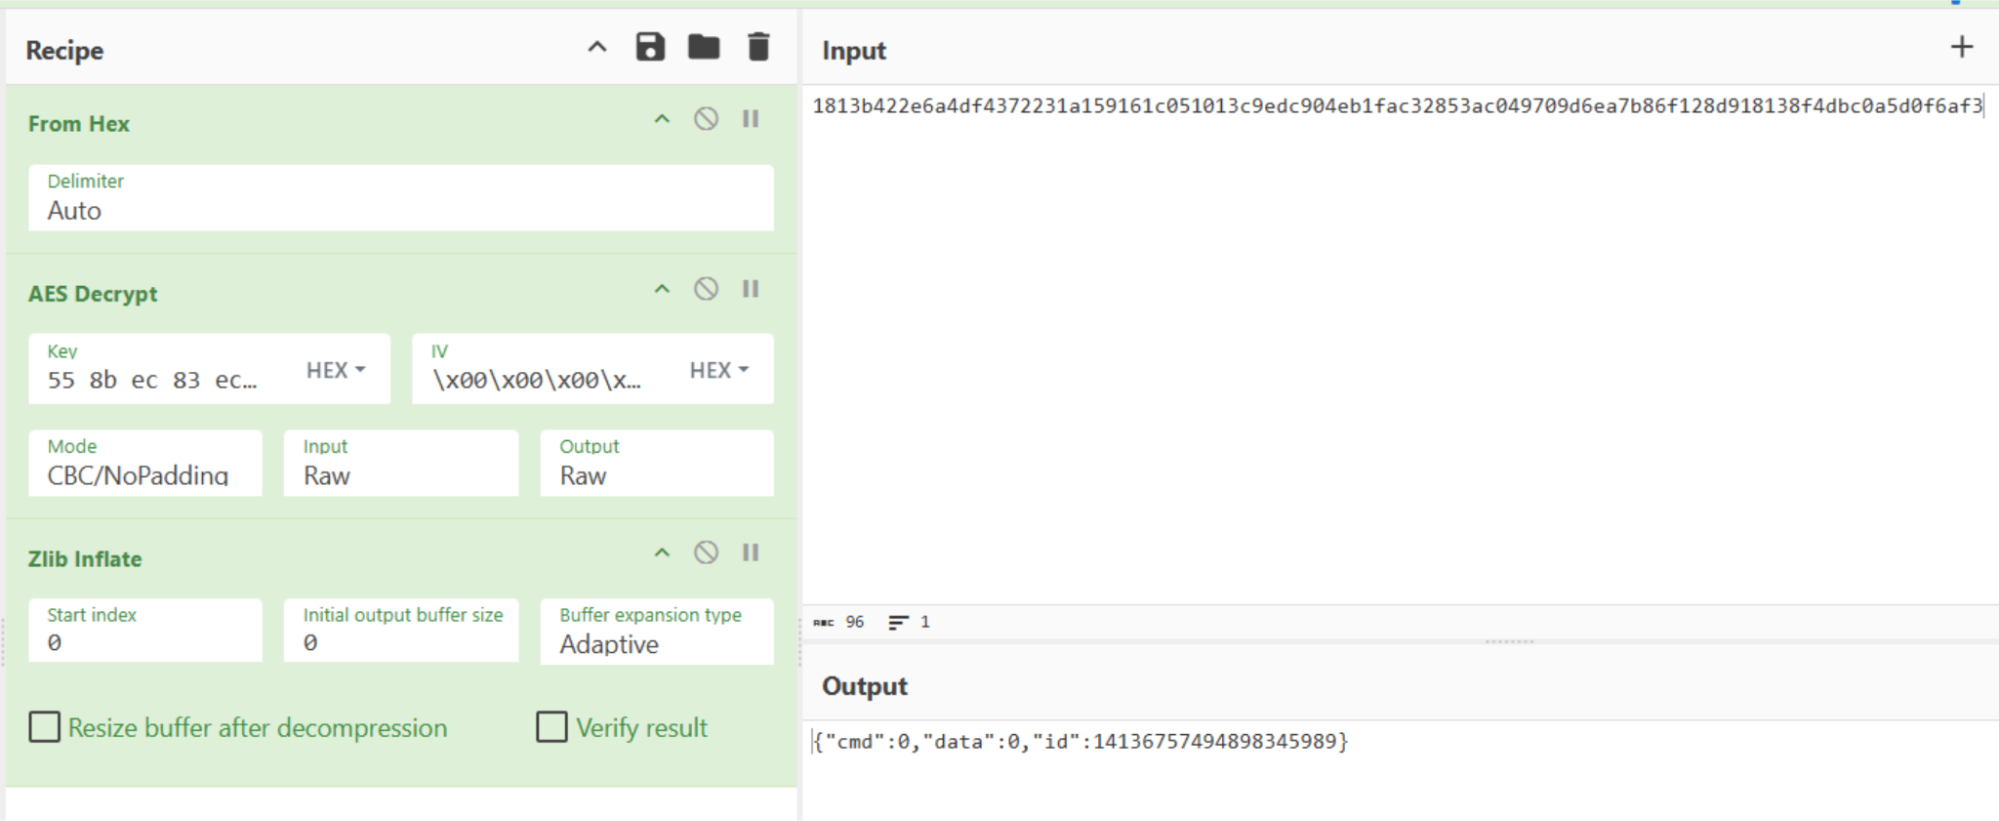Set breakpoint on From Hex operation

click(751, 119)
